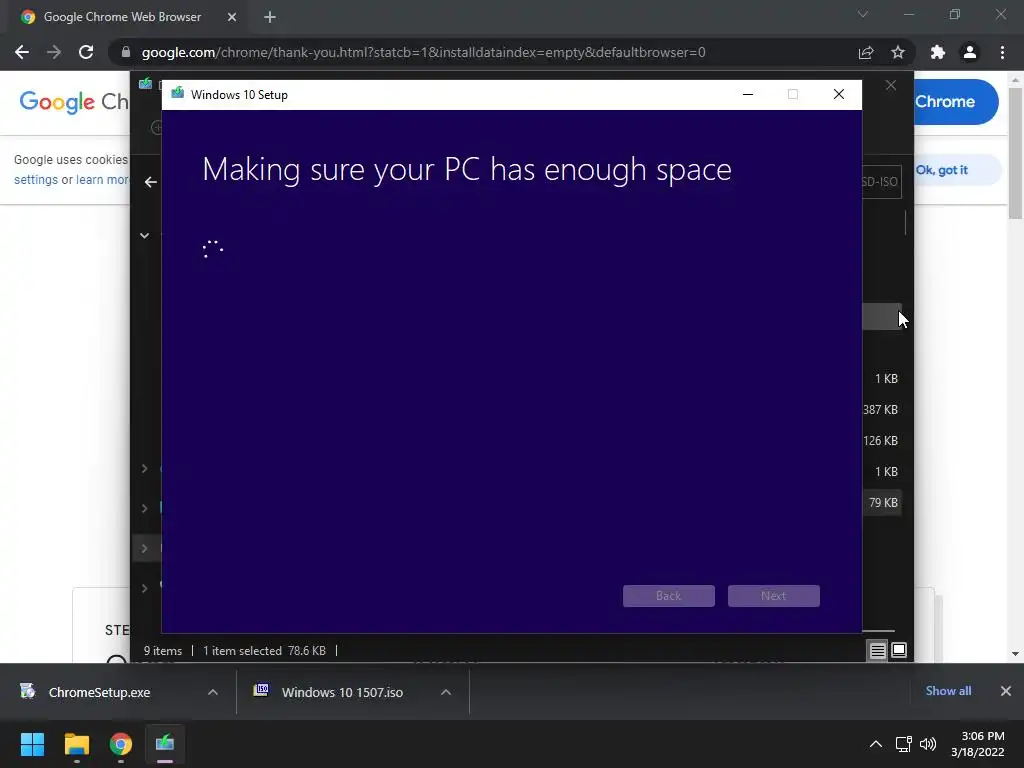Screen dimensions: 1024x768
Task: Minimize the Windows 10 Setup window
Action: (748, 95)
